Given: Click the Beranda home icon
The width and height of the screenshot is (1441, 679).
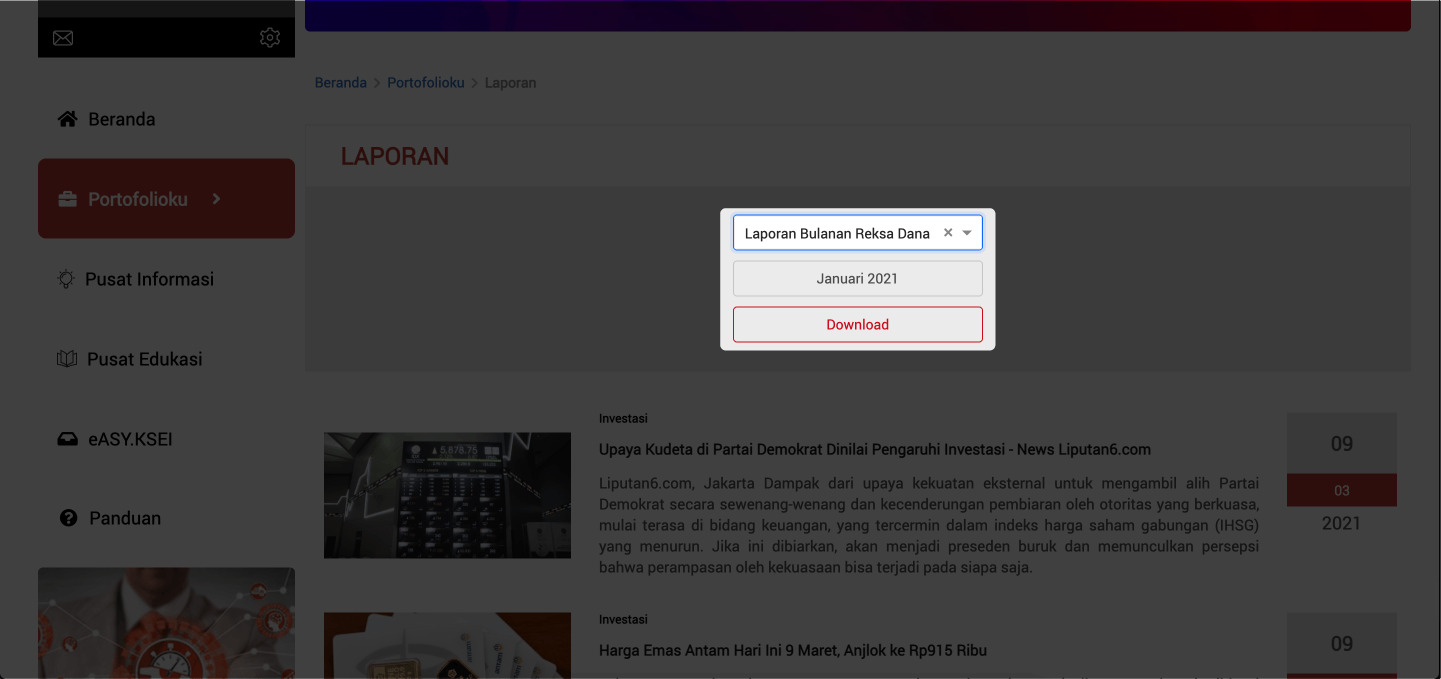Looking at the screenshot, I should point(67,119).
